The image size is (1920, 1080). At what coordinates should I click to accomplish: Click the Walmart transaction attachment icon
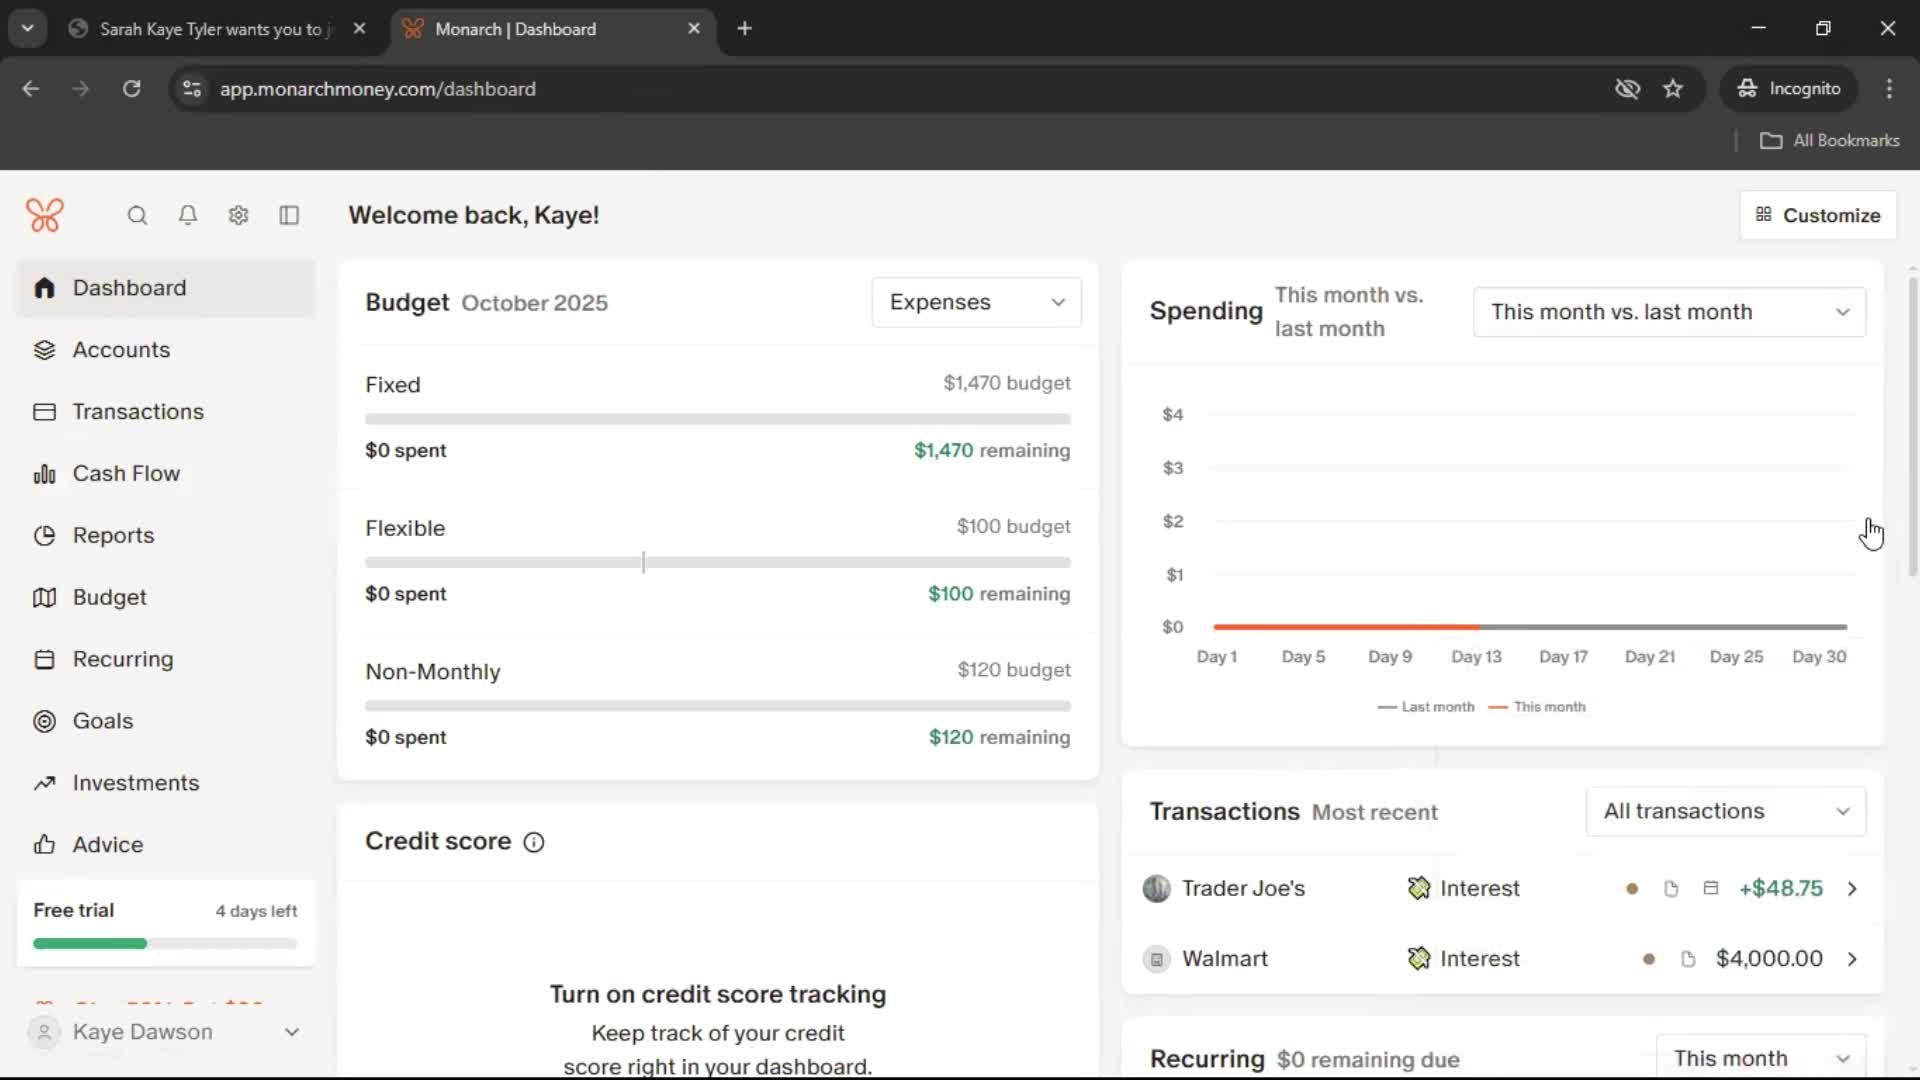1688,959
